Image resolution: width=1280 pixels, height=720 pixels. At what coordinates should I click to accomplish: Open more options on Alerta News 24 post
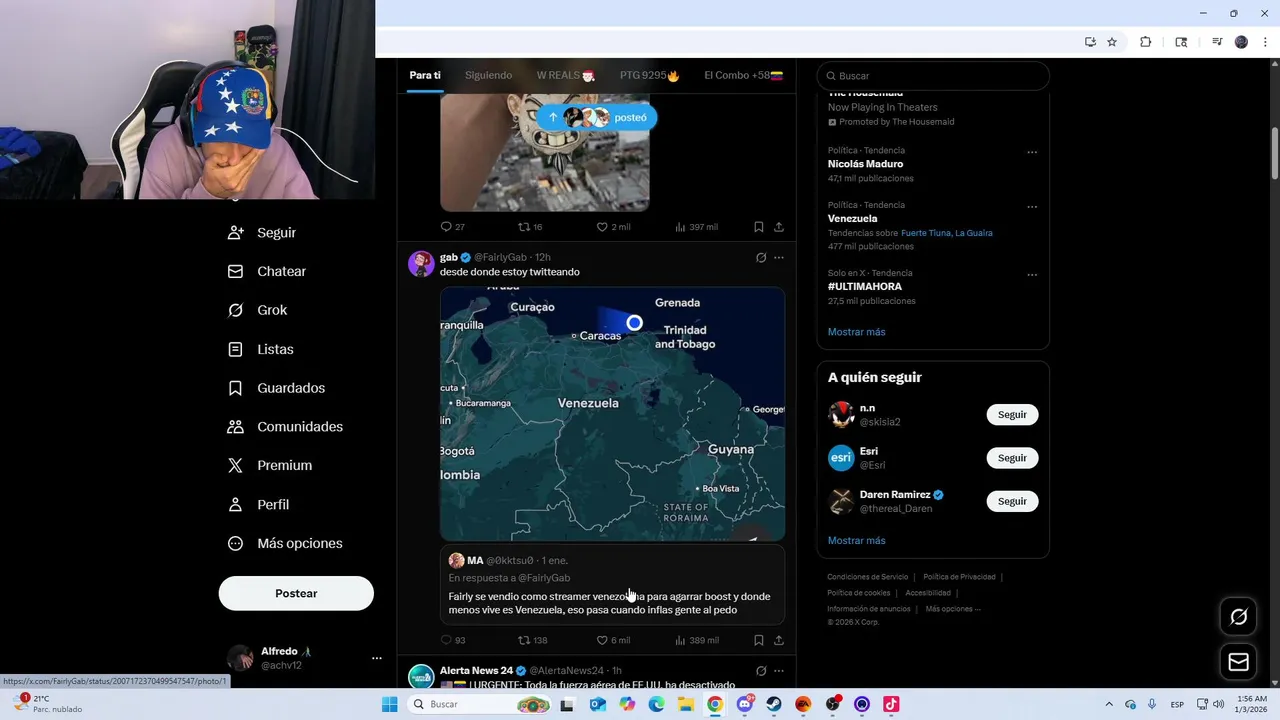point(779,670)
